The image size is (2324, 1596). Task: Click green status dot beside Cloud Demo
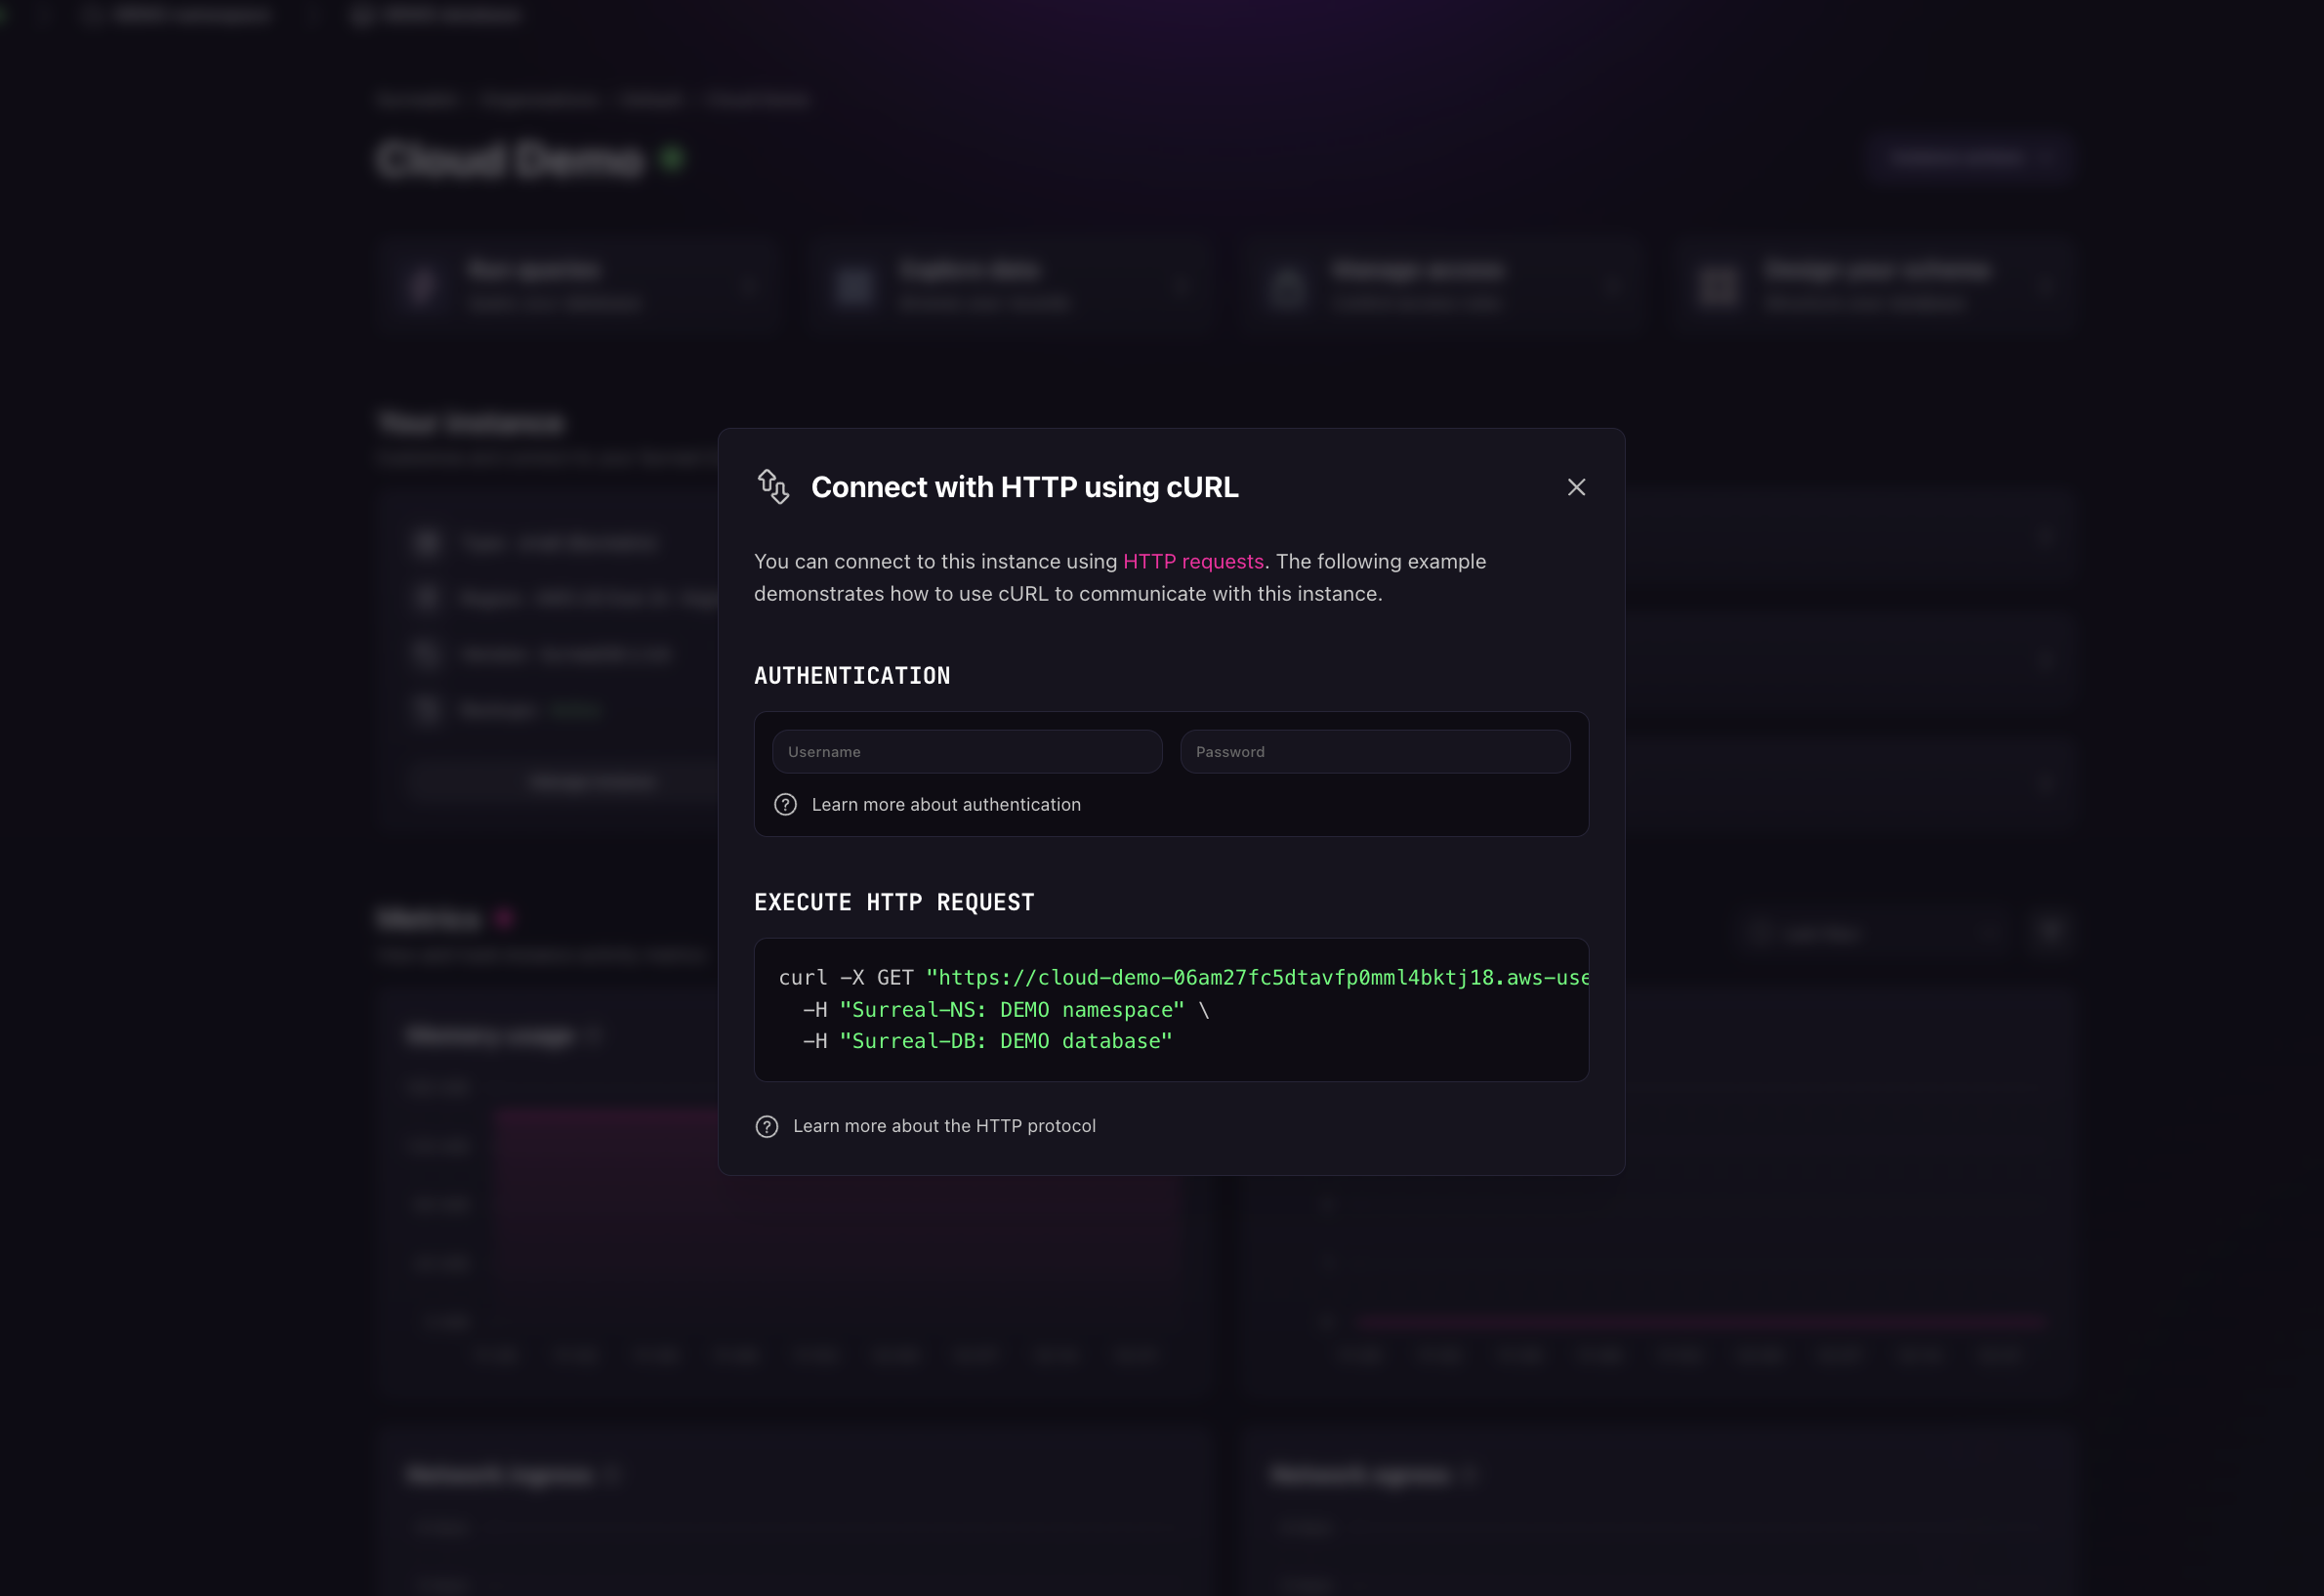(673, 158)
